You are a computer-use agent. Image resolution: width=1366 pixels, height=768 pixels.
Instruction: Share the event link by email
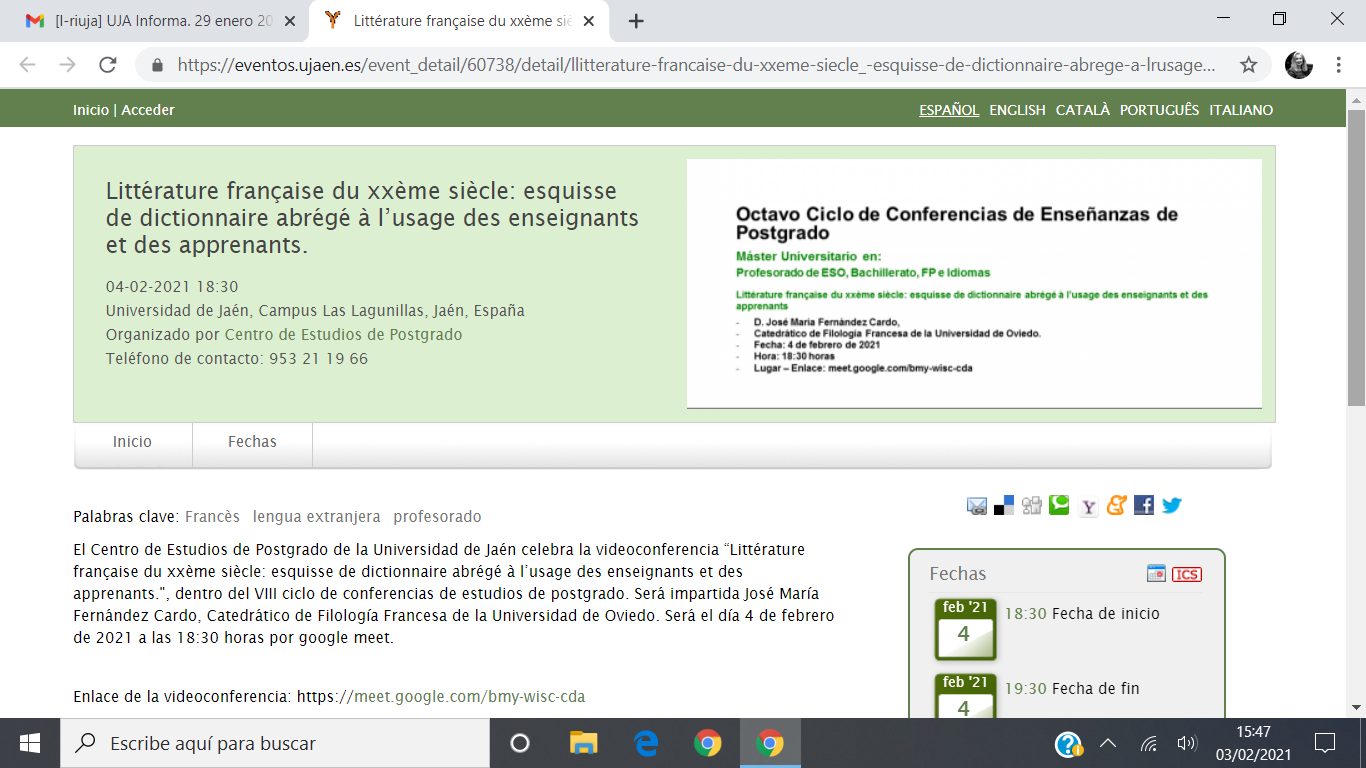(977, 506)
